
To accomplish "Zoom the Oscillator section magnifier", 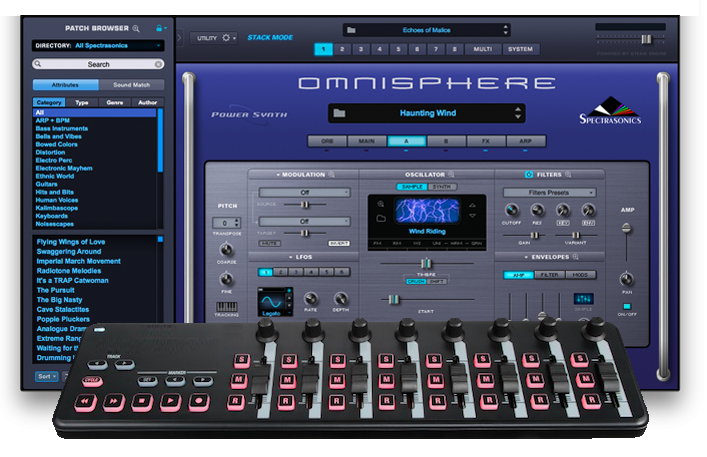I will pos(451,174).
